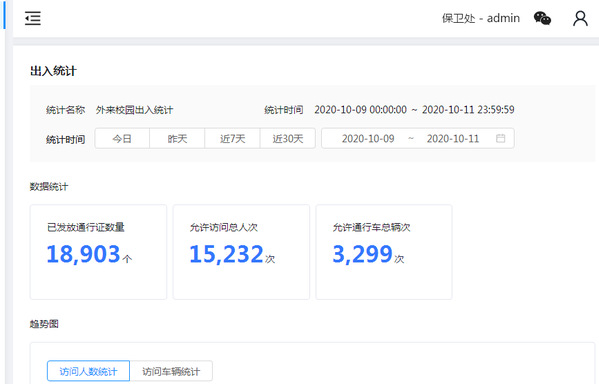The height and width of the screenshot is (384, 599).
Task: Edit the end date 2020-10-11 field
Action: 453,138
